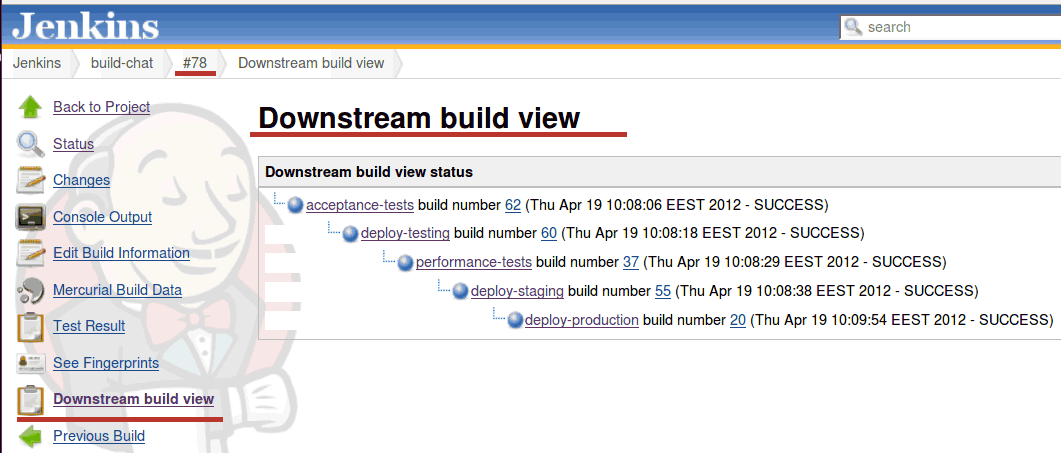Click the Changes notepad icon
1061x453 pixels.
(30, 180)
